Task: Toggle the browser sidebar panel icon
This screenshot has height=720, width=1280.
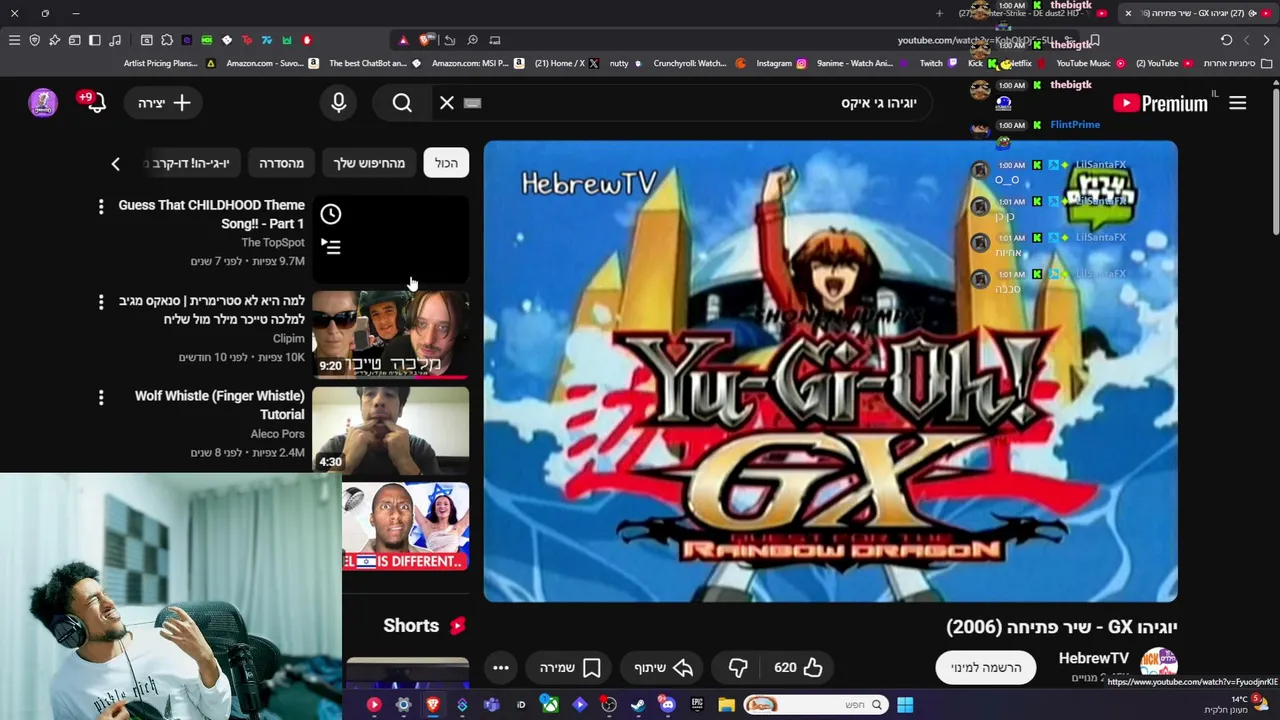Action: pos(95,40)
